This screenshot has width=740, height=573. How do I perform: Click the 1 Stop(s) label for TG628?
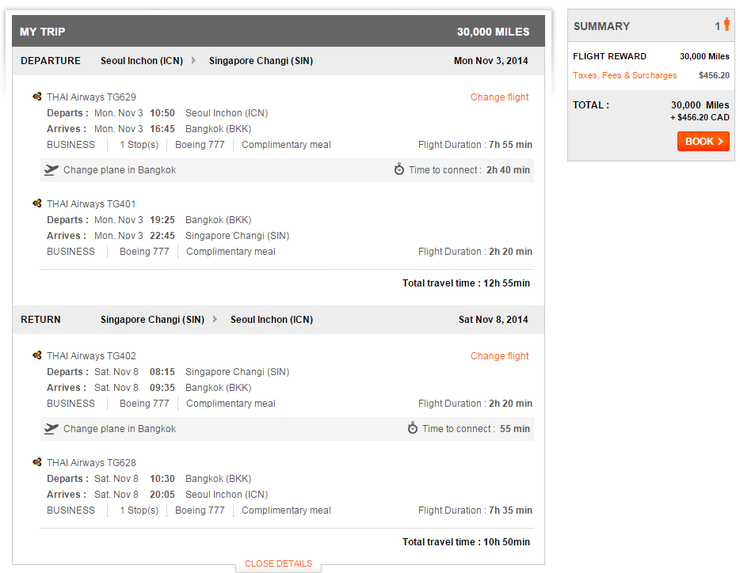coord(139,511)
